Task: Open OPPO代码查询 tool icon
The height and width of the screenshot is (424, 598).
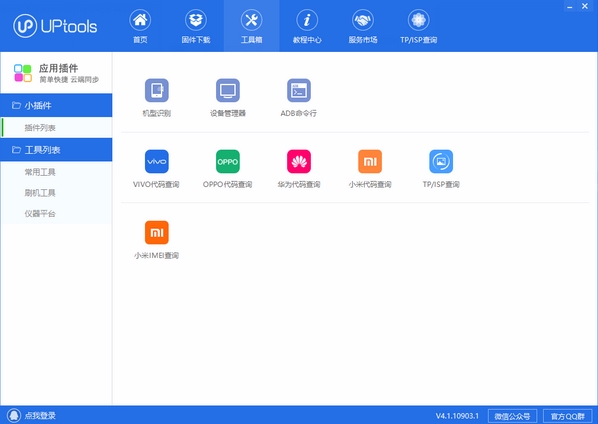Action: click(228, 161)
